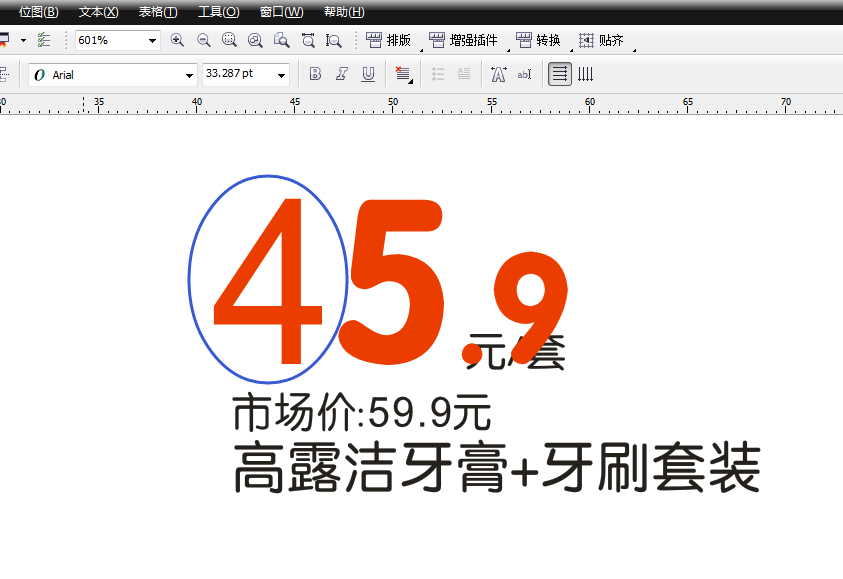Switch to horizontal text direction
The height and width of the screenshot is (579, 843).
click(x=560, y=74)
